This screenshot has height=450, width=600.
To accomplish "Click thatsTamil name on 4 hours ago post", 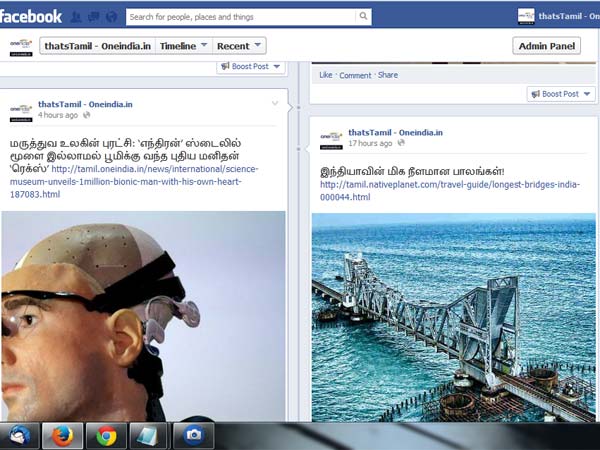I will [x=85, y=104].
